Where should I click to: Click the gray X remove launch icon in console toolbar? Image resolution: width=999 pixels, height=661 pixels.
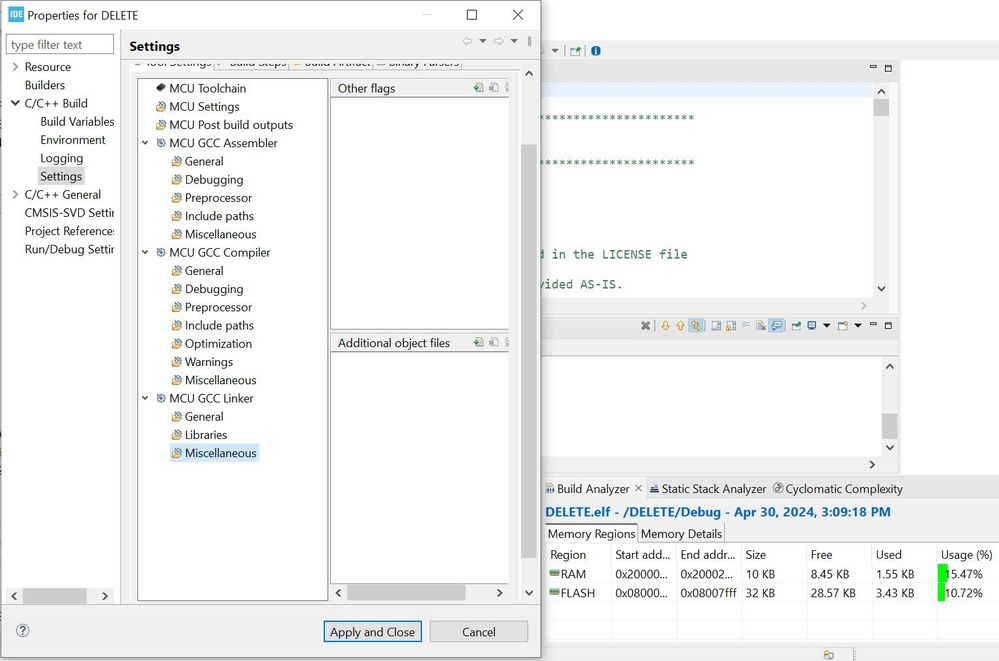click(x=645, y=326)
